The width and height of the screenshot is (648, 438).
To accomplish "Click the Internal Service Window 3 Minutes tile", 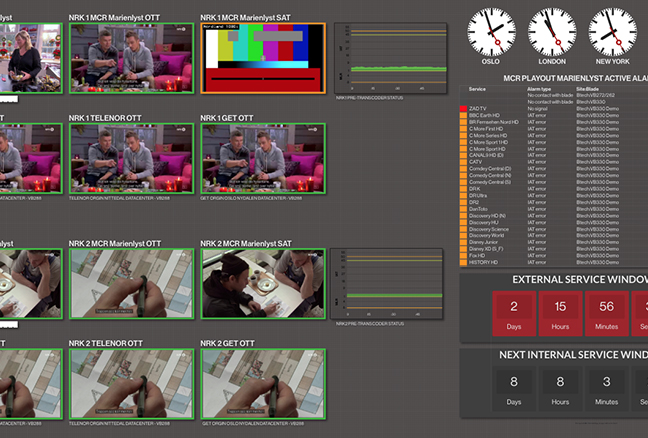I will (x=606, y=389).
